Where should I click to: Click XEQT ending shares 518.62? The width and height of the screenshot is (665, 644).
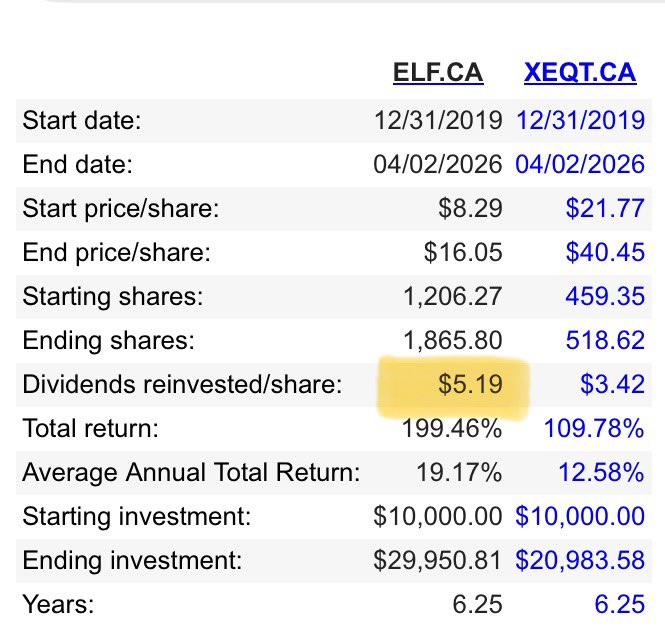605,340
